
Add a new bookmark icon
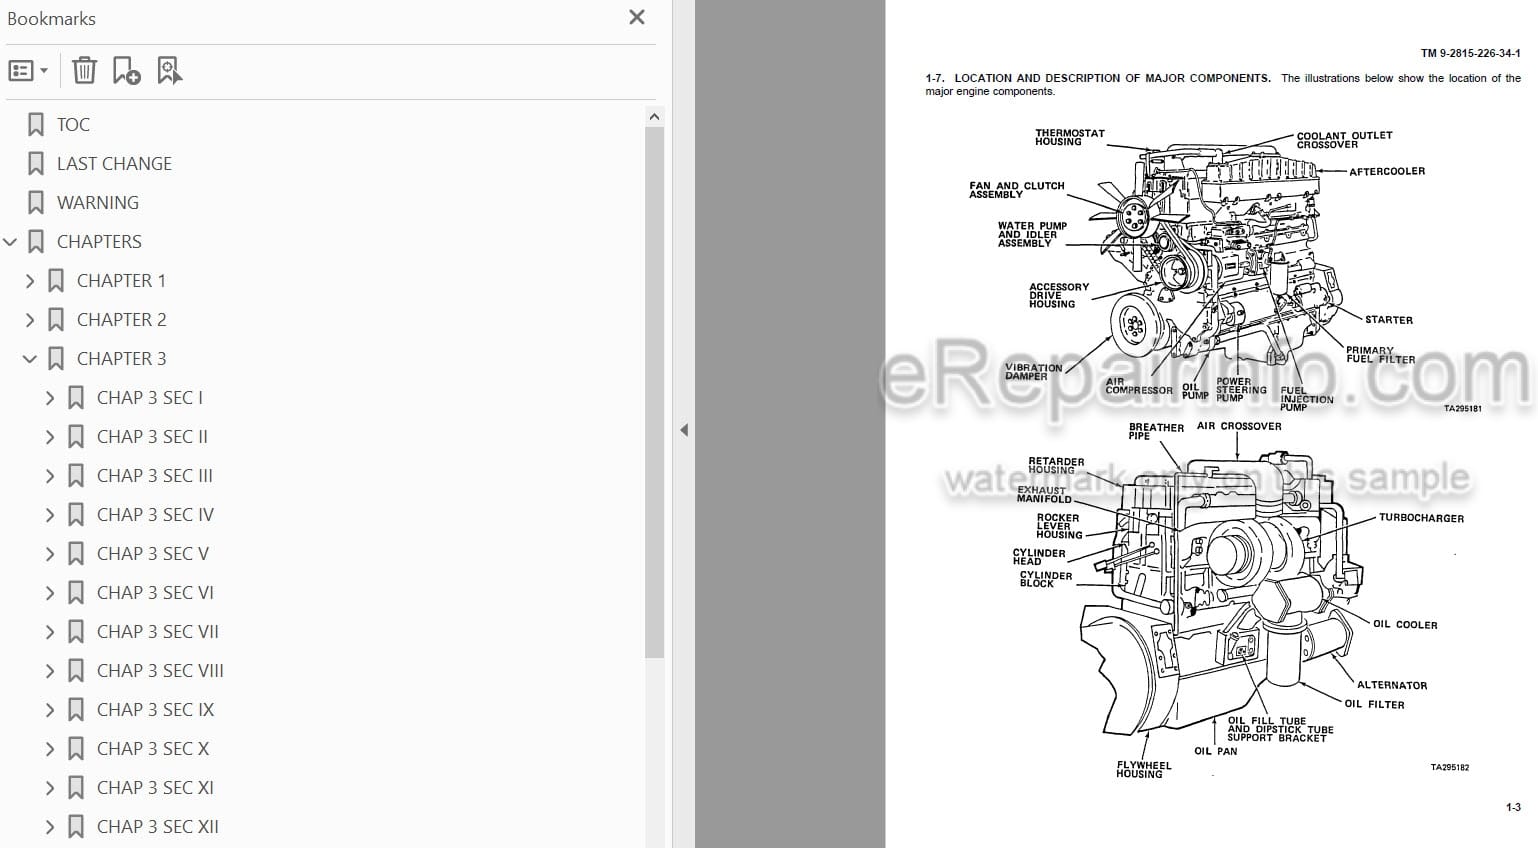click(126, 70)
